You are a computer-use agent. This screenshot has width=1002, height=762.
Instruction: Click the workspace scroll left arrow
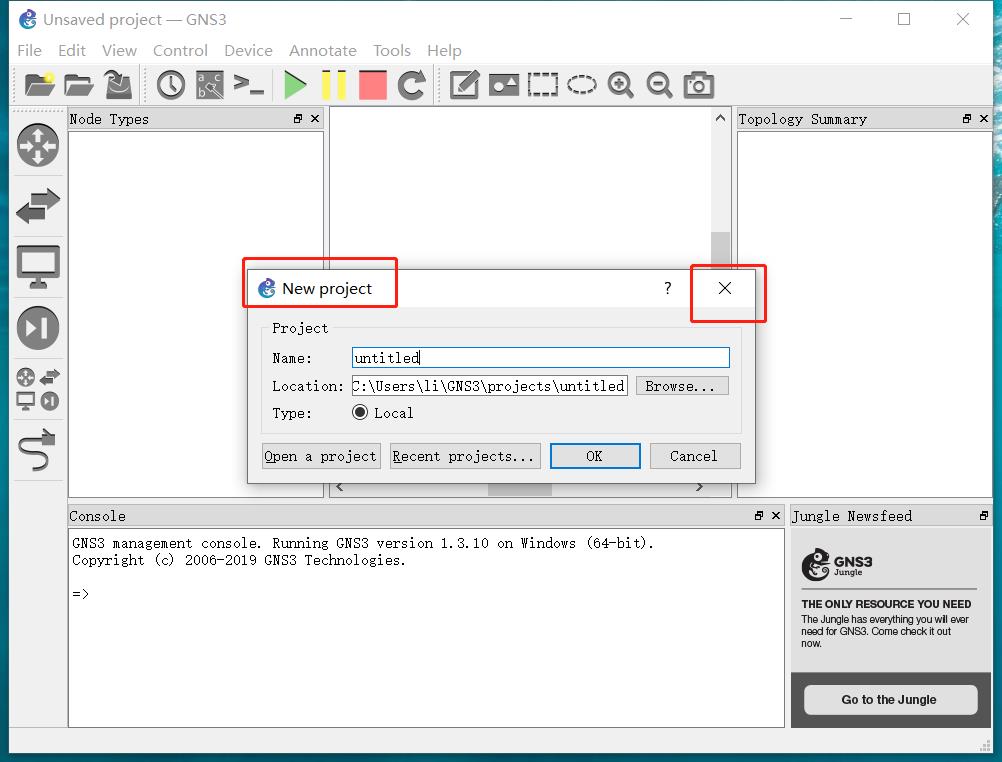point(339,488)
